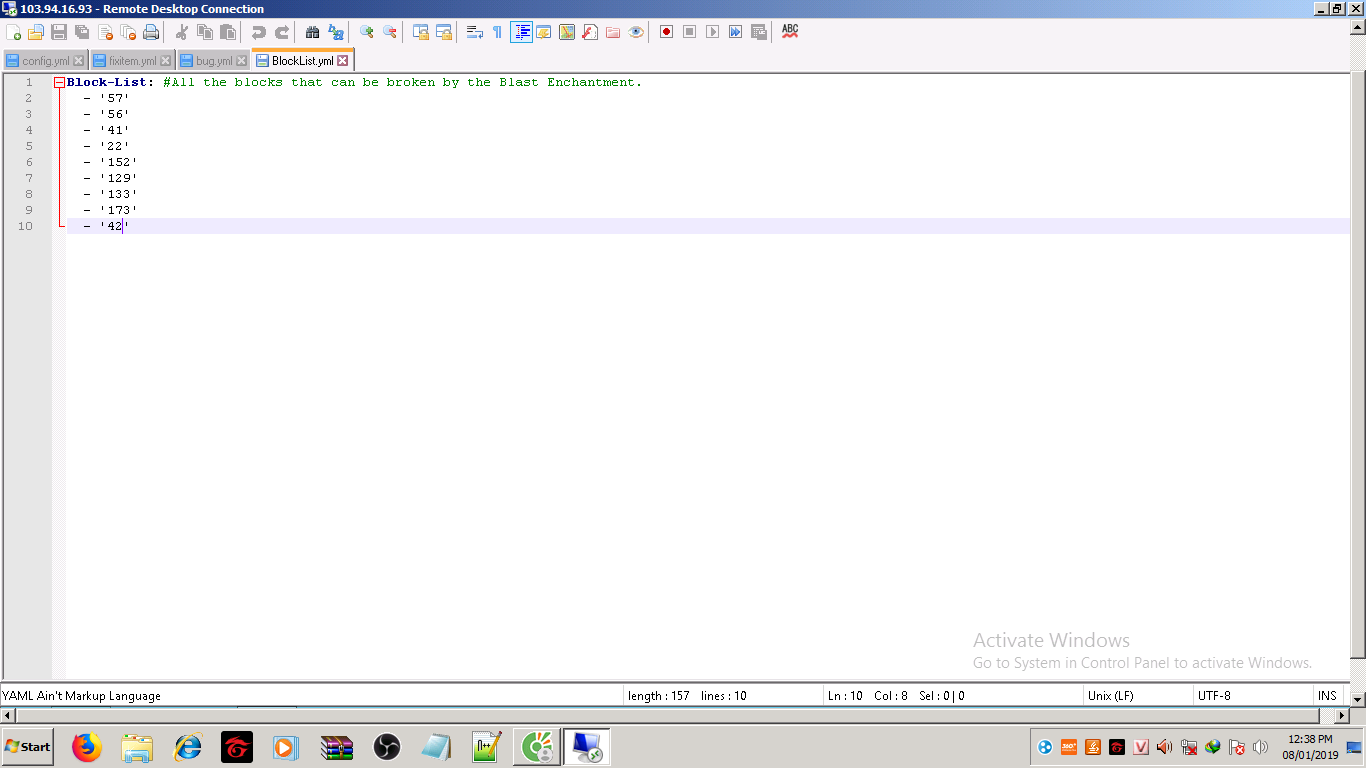The width and height of the screenshot is (1366, 768).
Task: Click the horizontal scrollbar left arrow
Action: [x=8, y=716]
